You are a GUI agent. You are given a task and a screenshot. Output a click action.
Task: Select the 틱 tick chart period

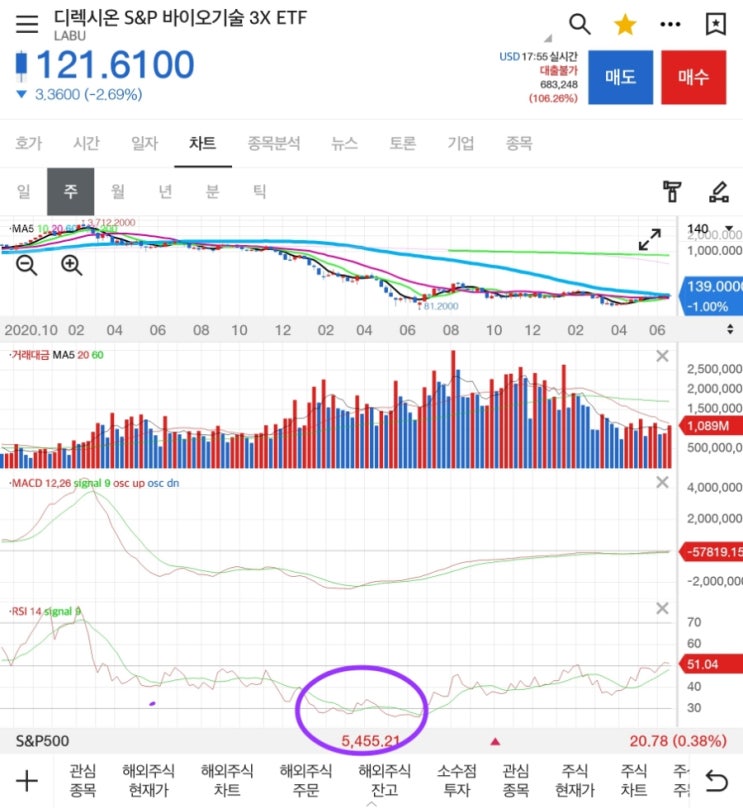tap(259, 192)
